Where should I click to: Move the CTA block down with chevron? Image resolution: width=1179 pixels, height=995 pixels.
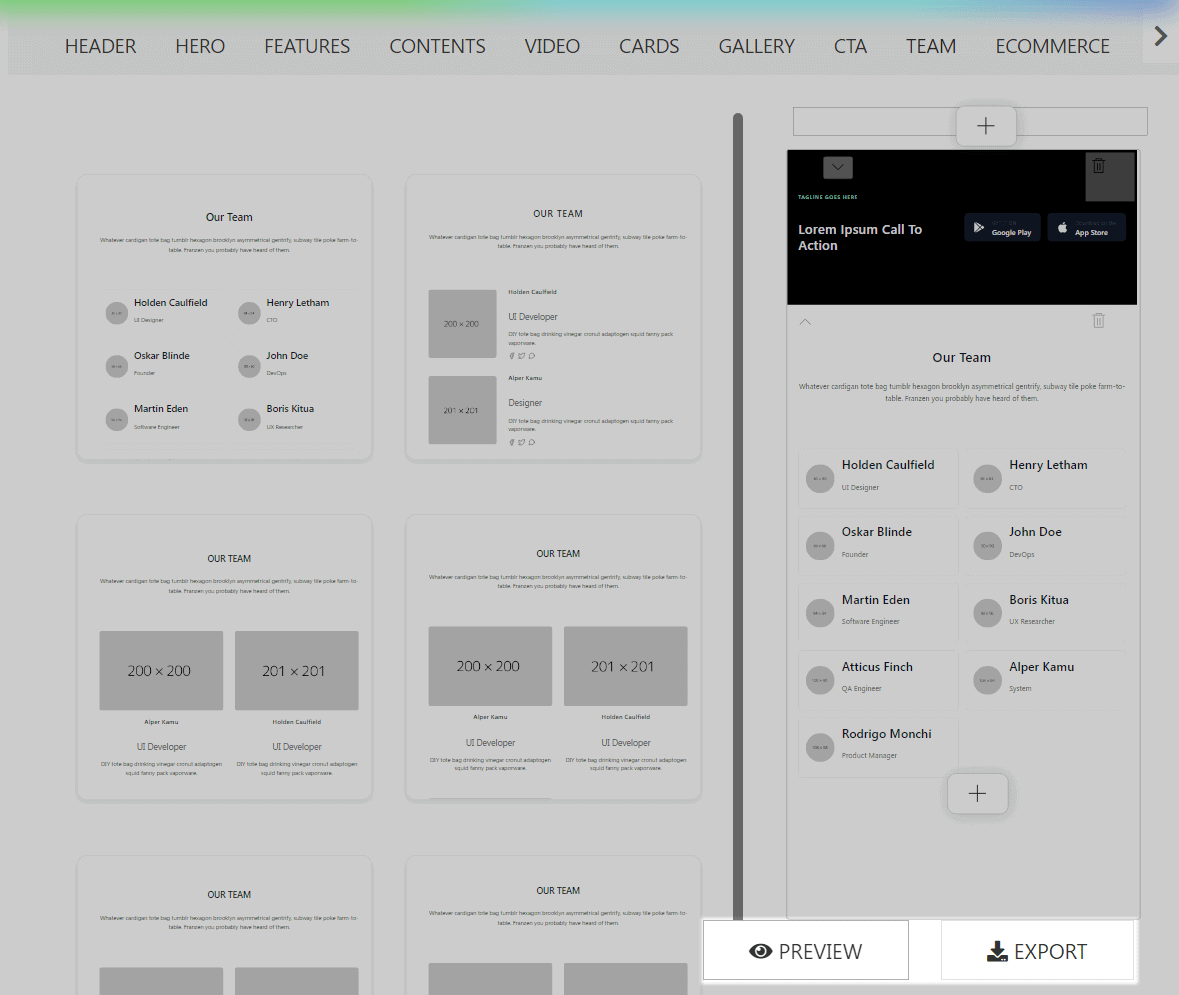point(838,168)
